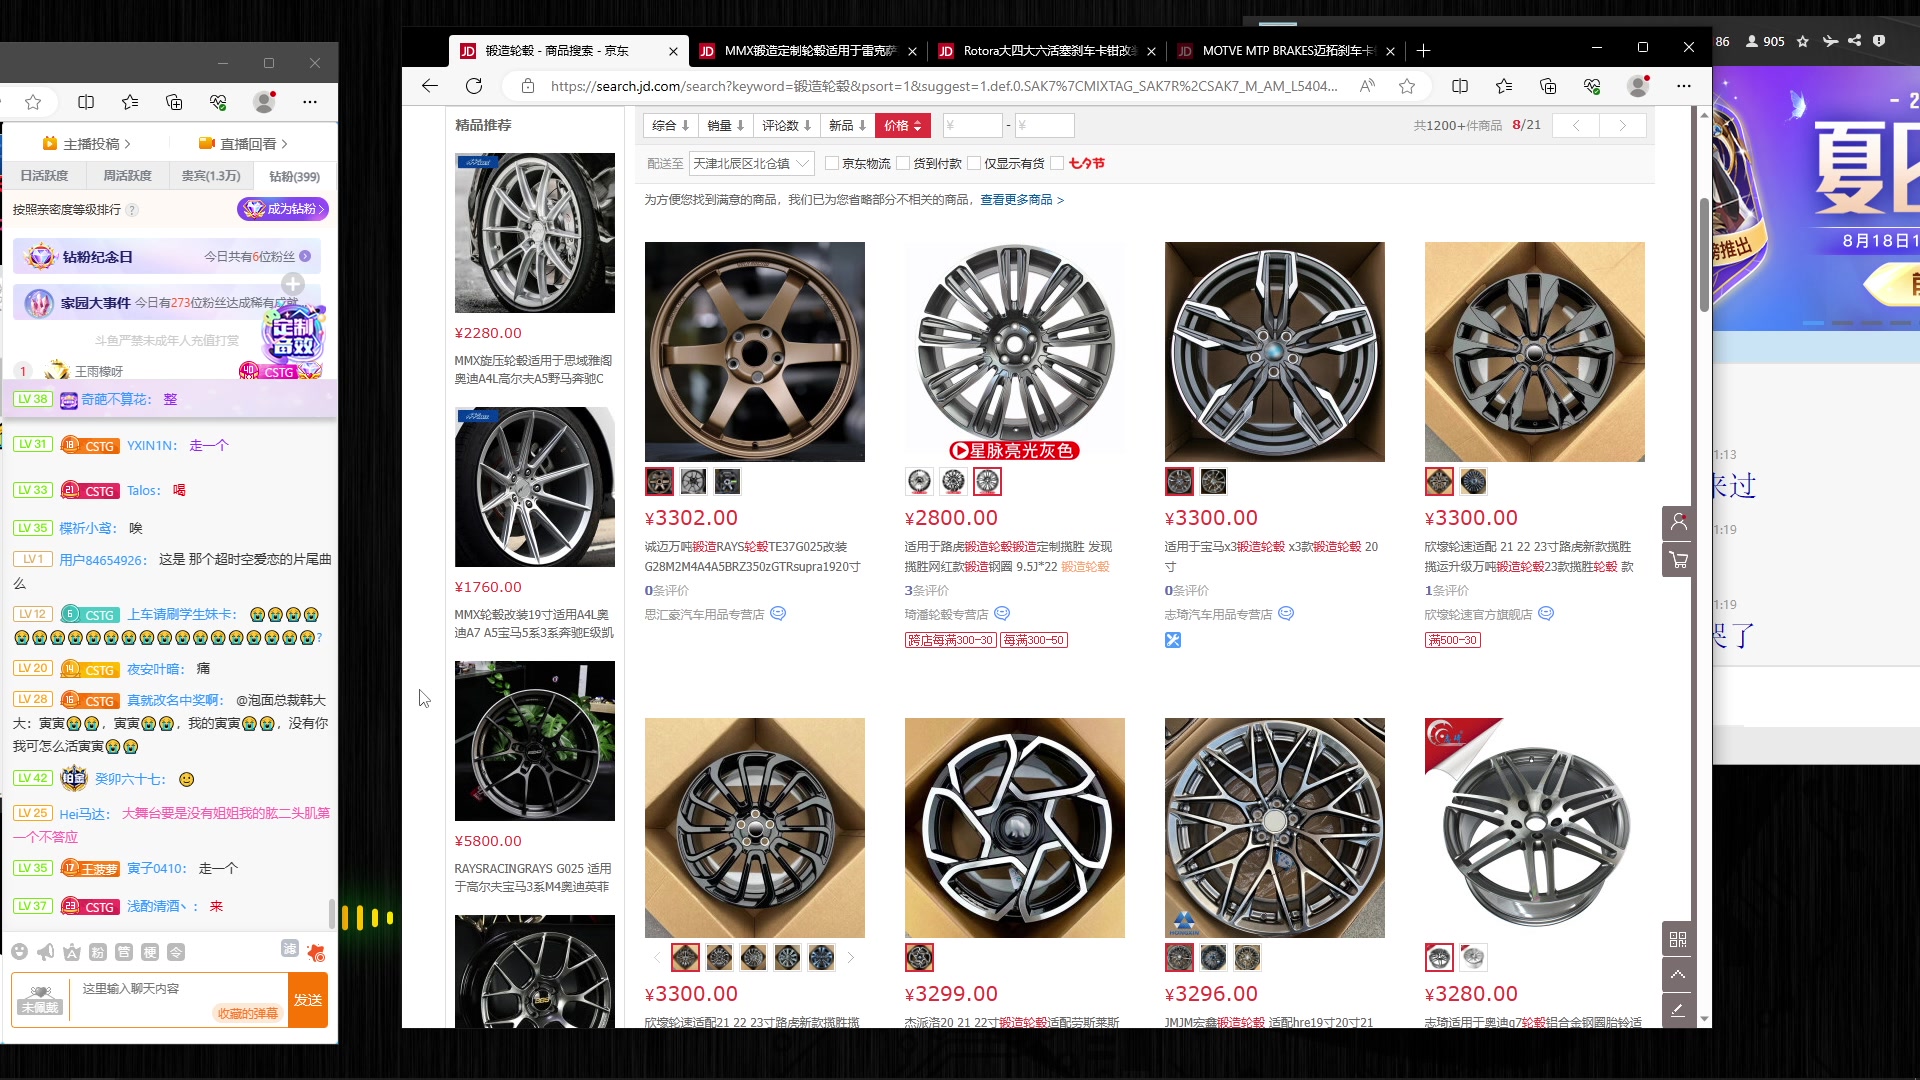Image resolution: width=1920 pixels, height=1080 pixels.
Task: Check the 货到付款 filter
Action: click(903, 163)
